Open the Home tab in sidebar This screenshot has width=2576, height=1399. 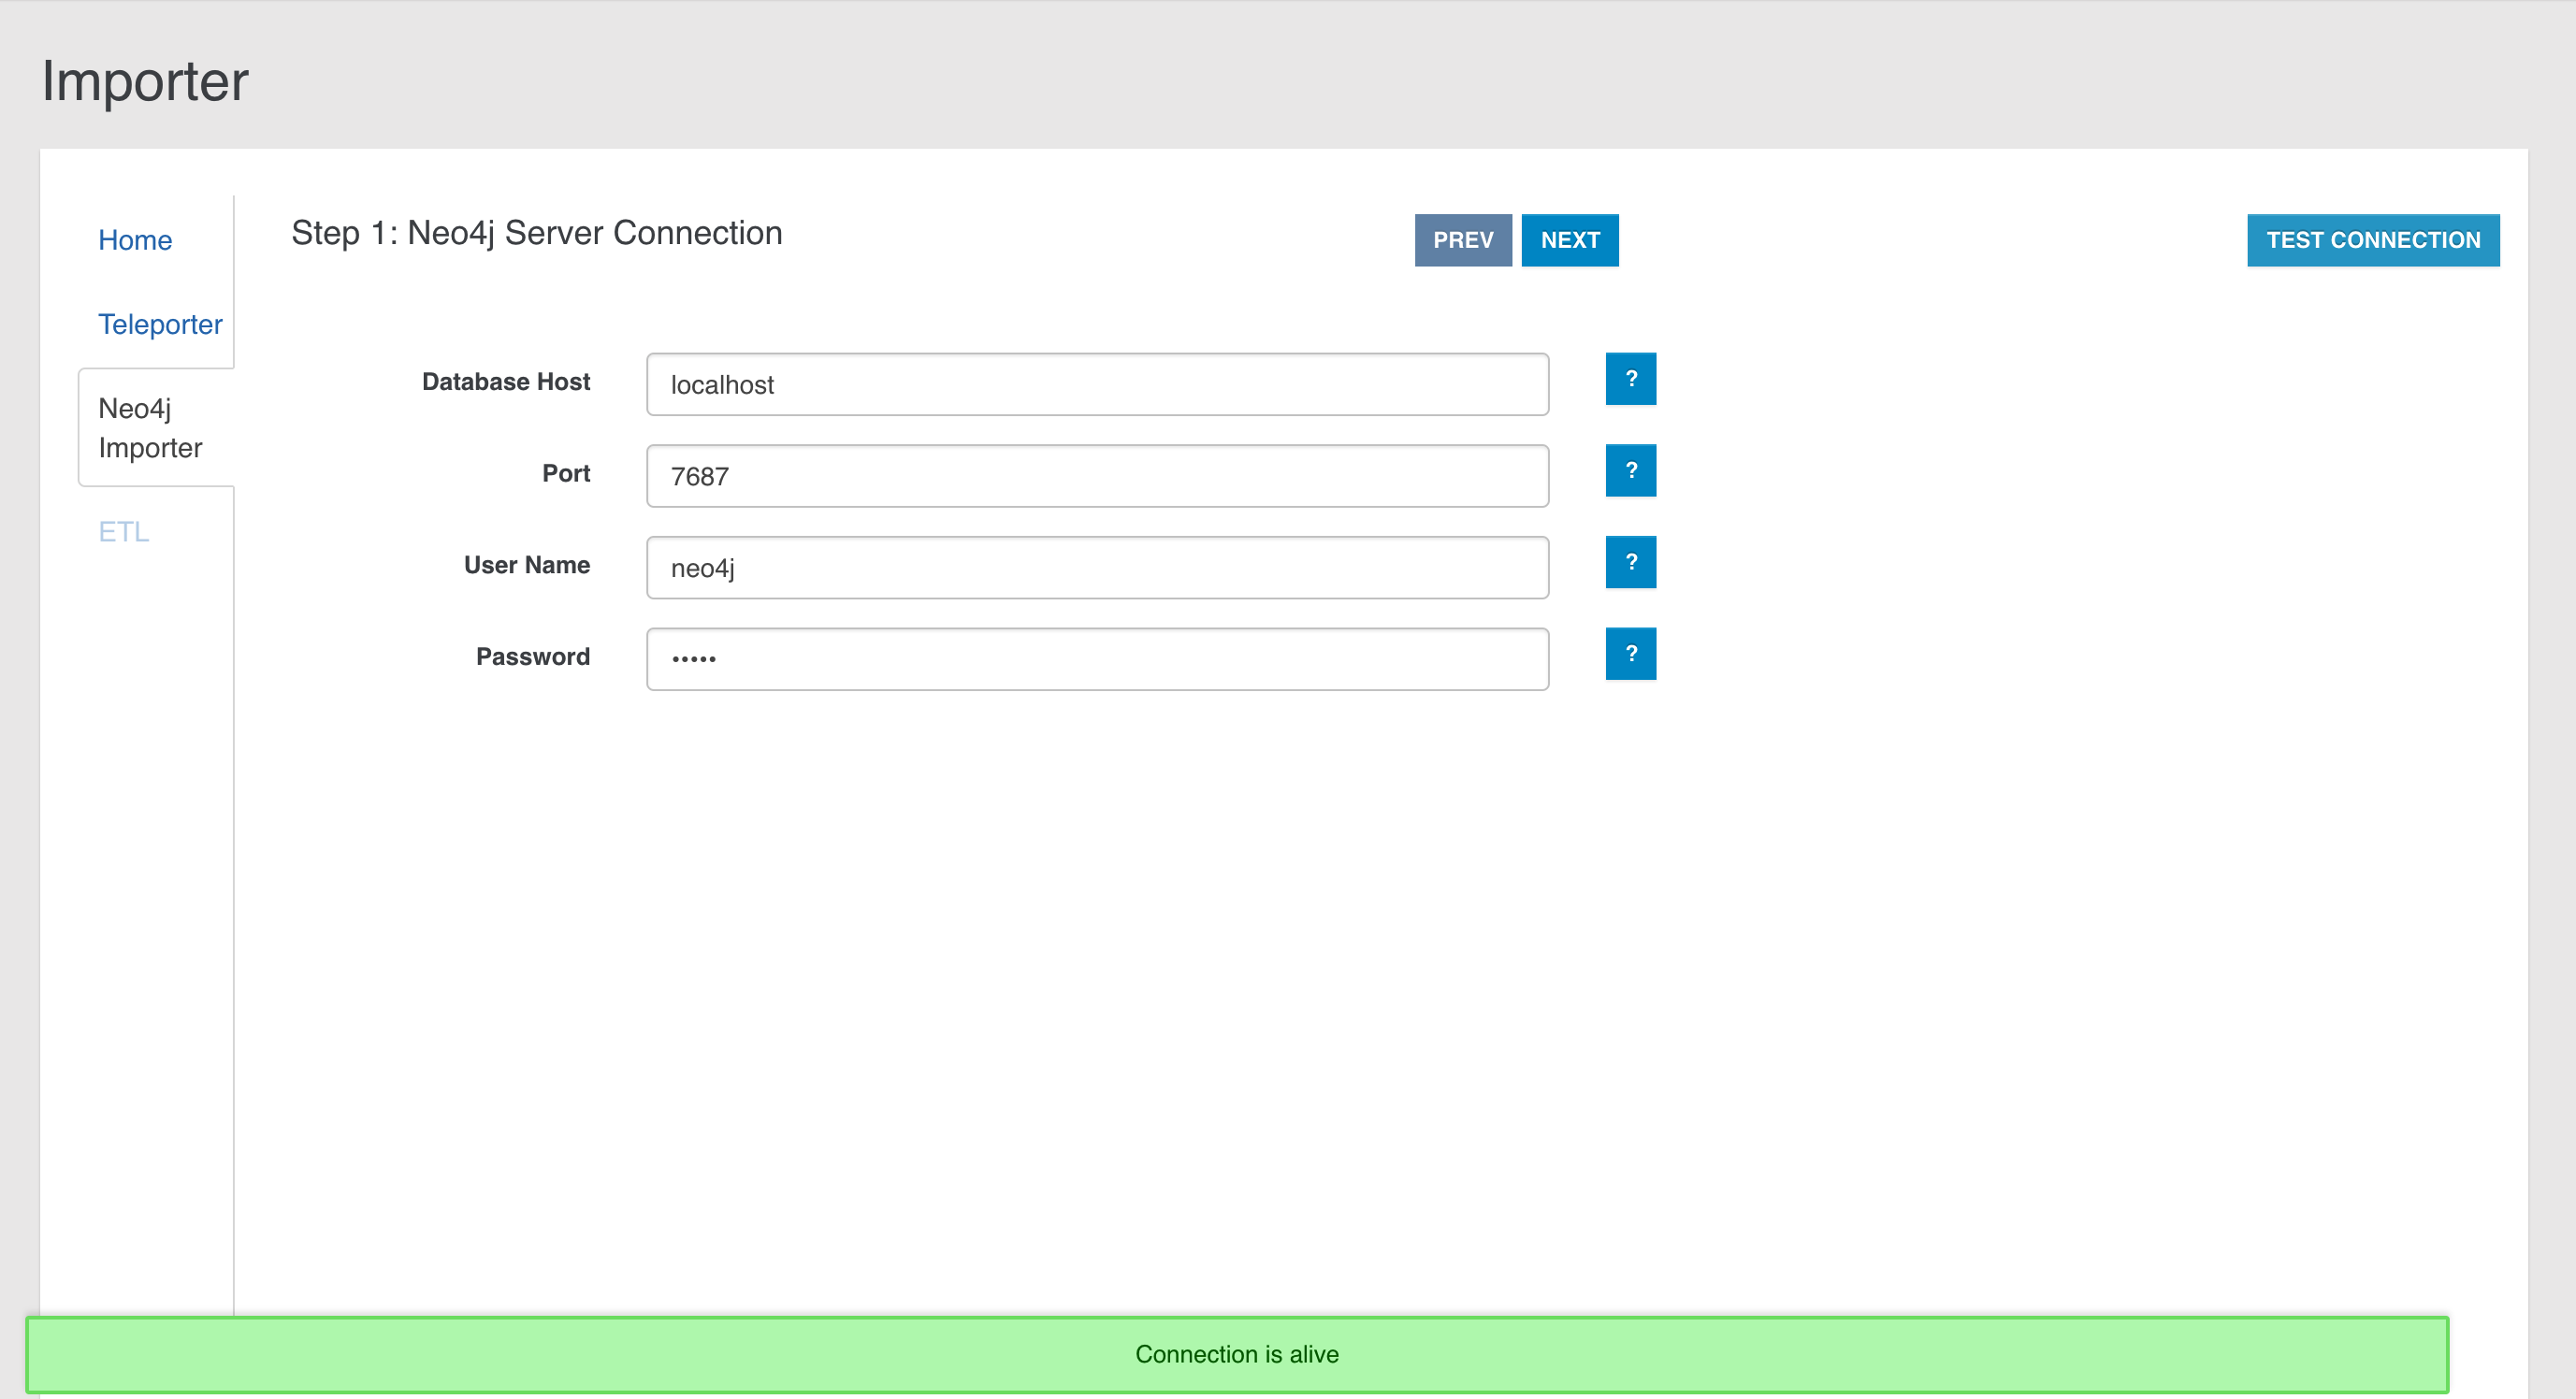tap(135, 240)
